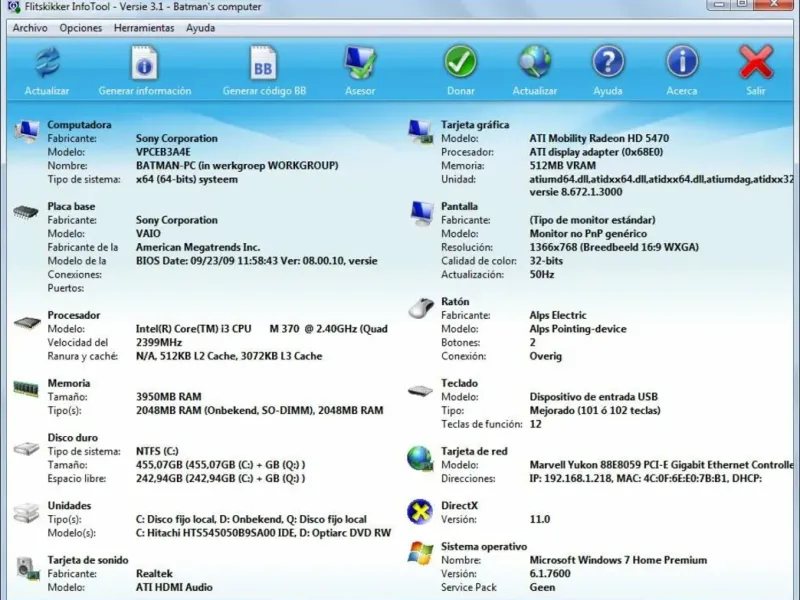The height and width of the screenshot is (600, 800).
Task: Click the 242,94GB free space value
Action: pyautogui.click(x=220, y=479)
